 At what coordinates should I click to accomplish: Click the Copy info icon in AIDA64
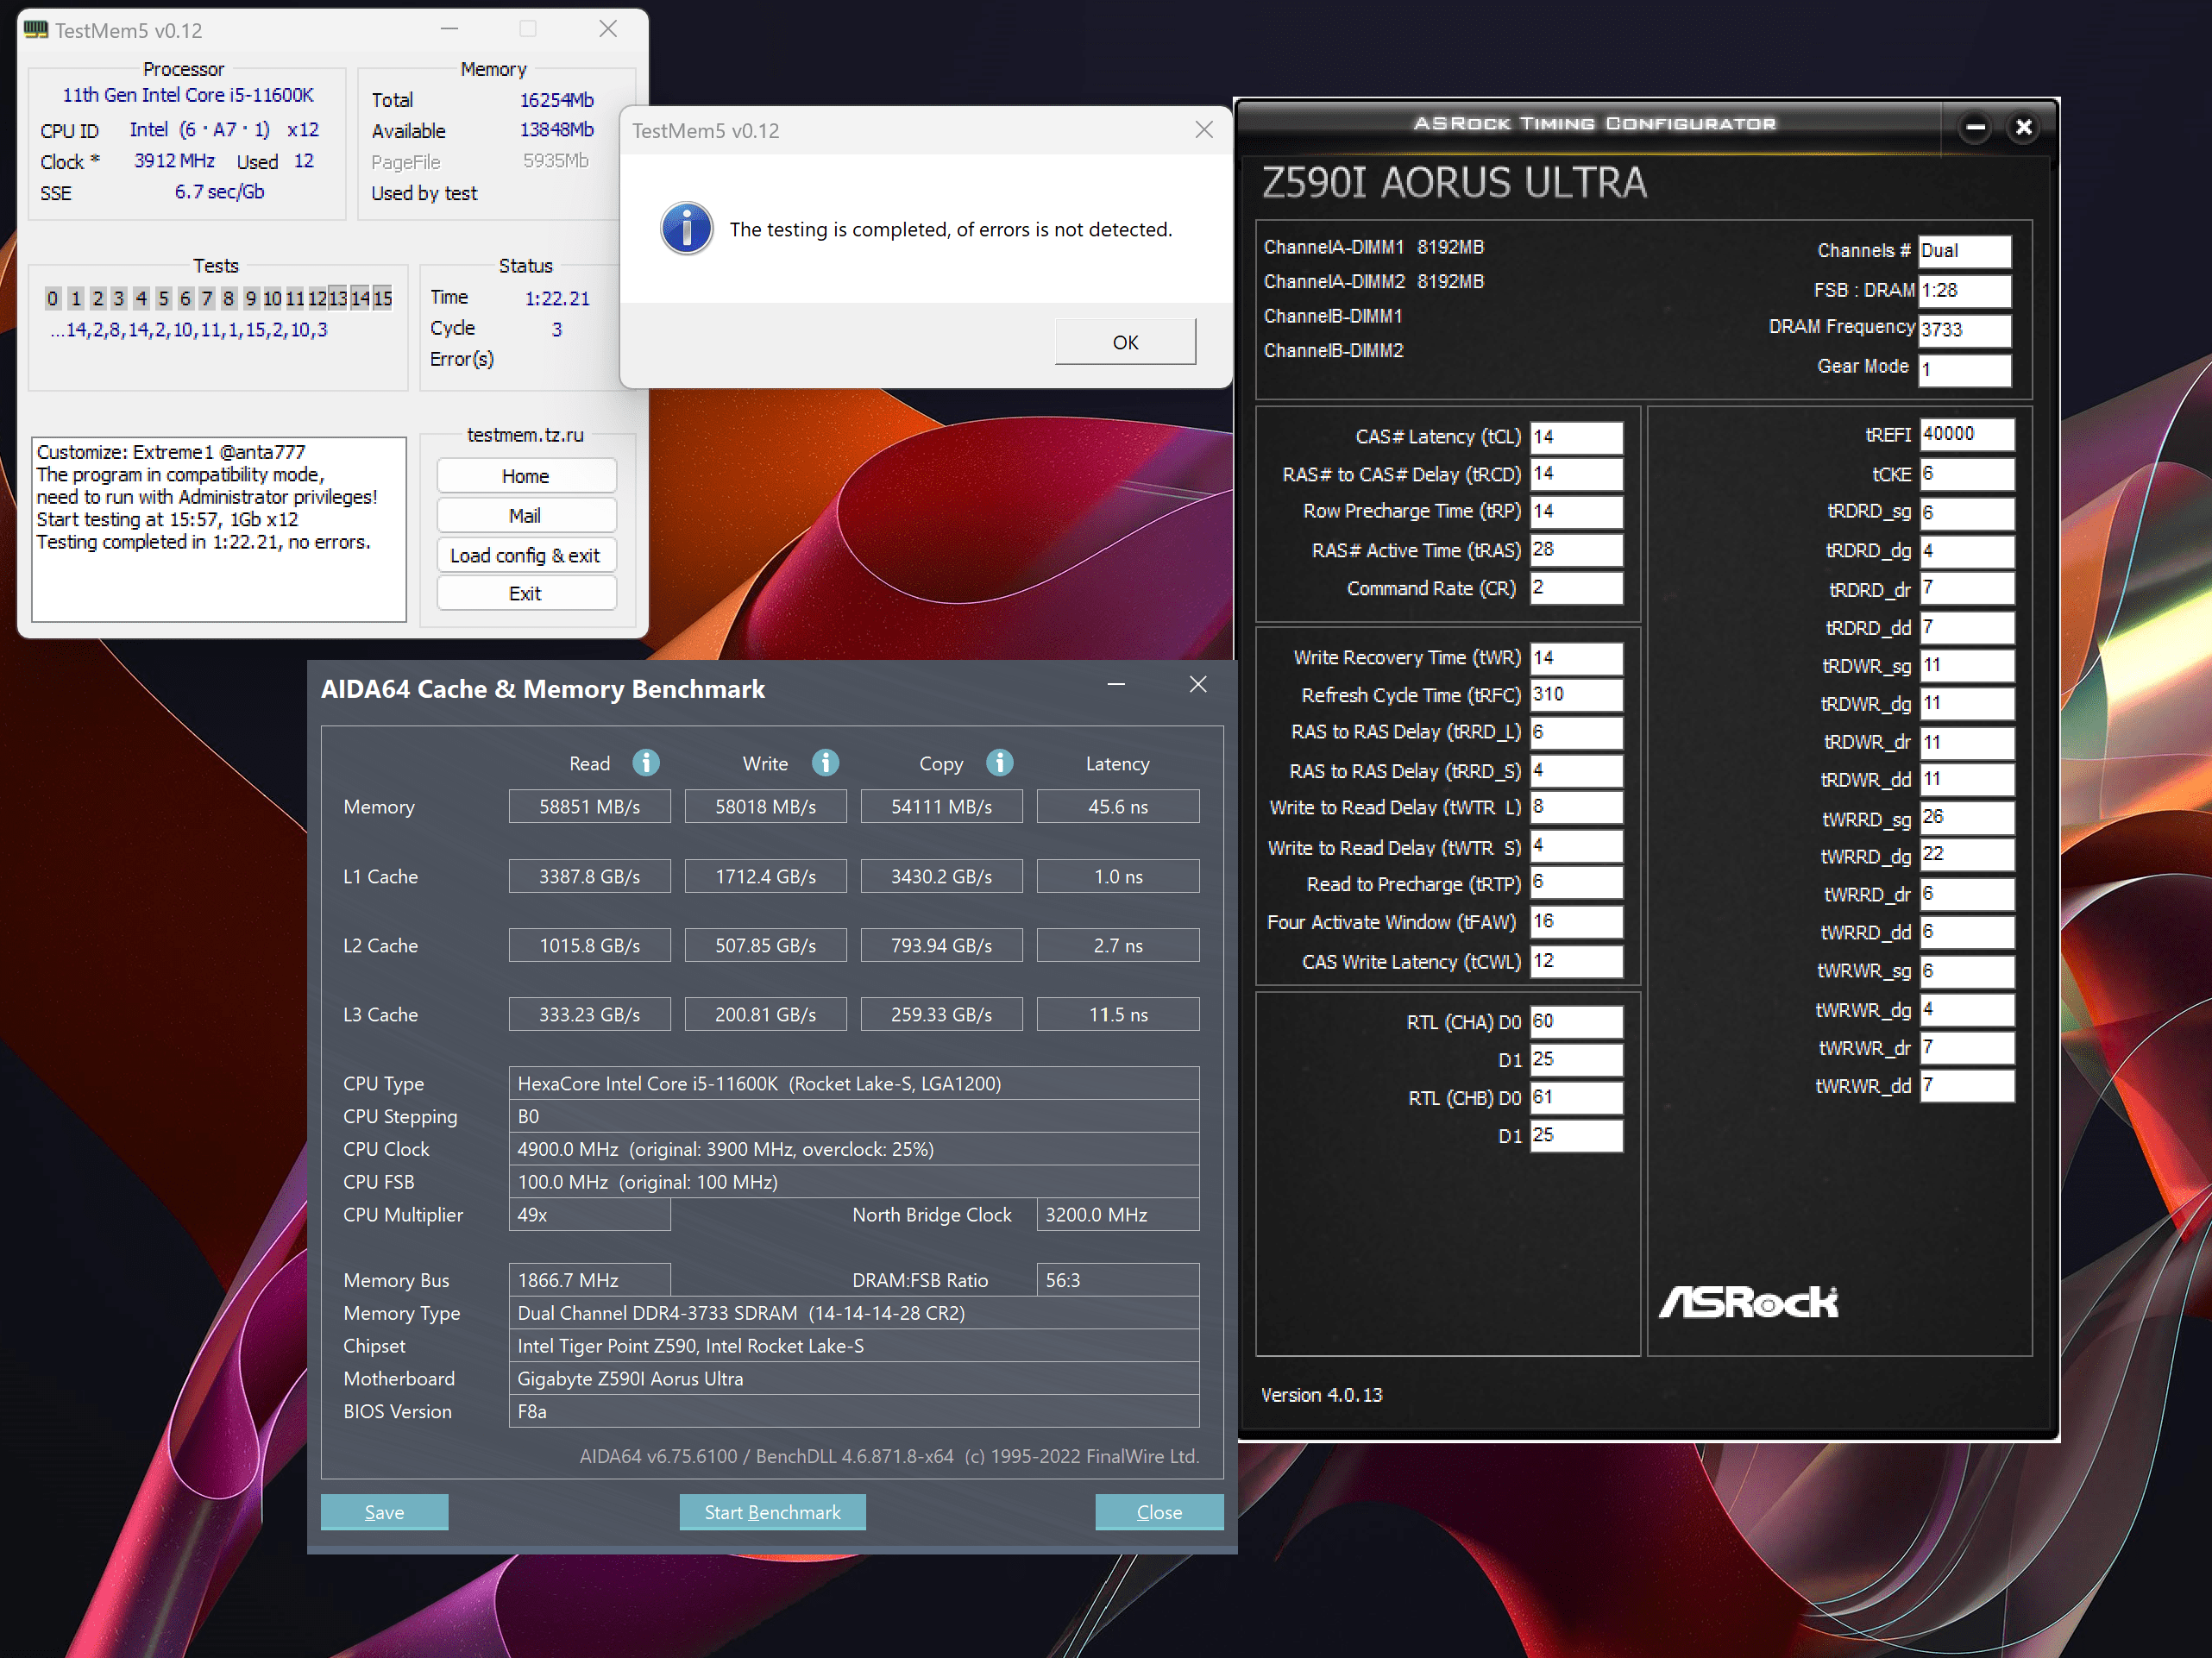pos(999,763)
